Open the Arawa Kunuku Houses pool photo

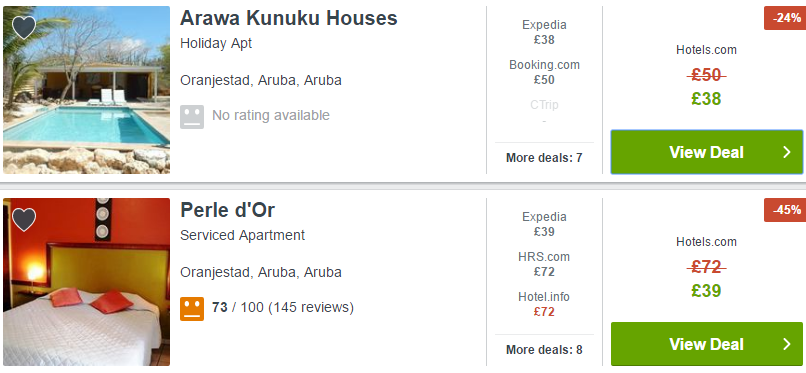[x=86, y=90]
